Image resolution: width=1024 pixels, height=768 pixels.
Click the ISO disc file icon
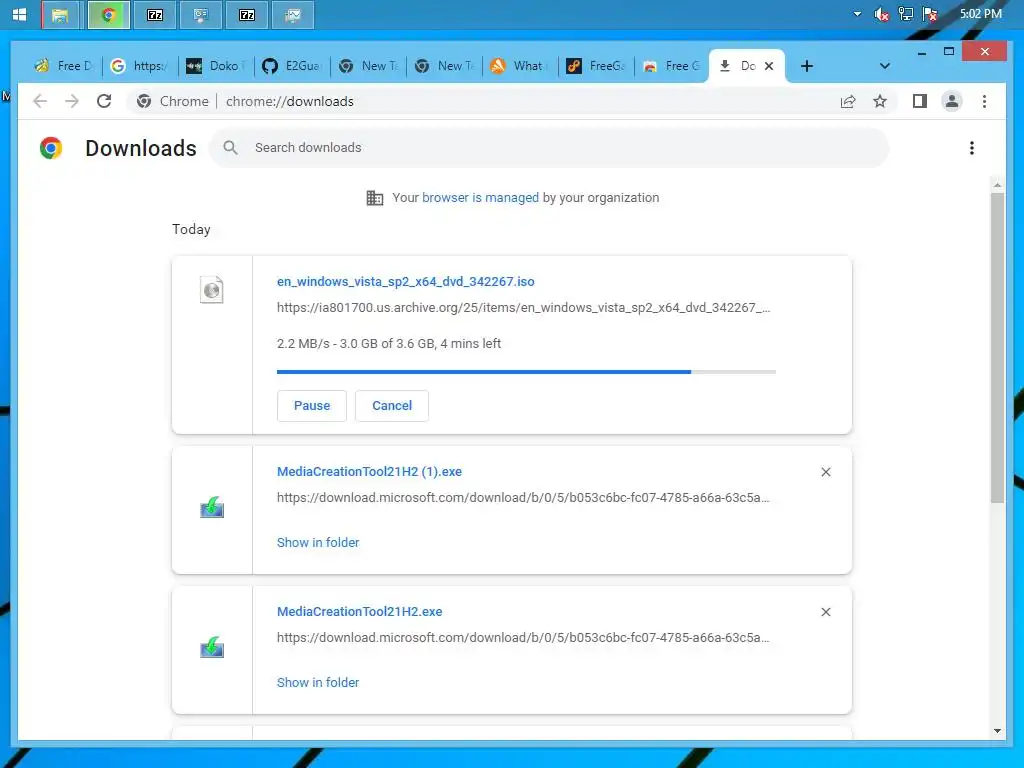[212, 289]
